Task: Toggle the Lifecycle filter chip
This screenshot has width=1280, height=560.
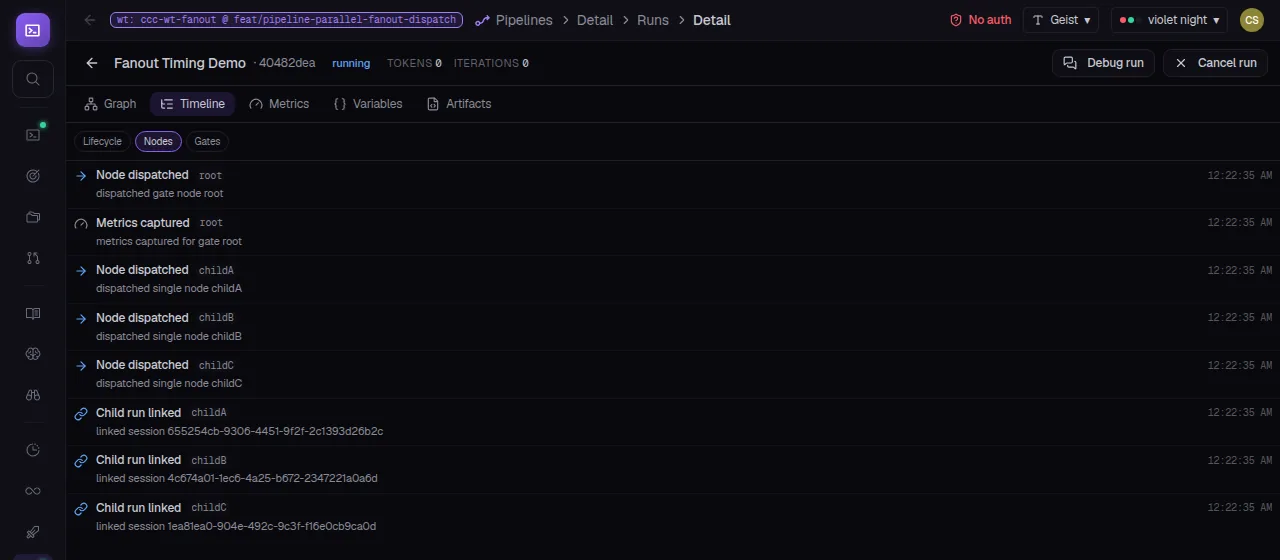Action: pyautogui.click(x=102, y=141)
